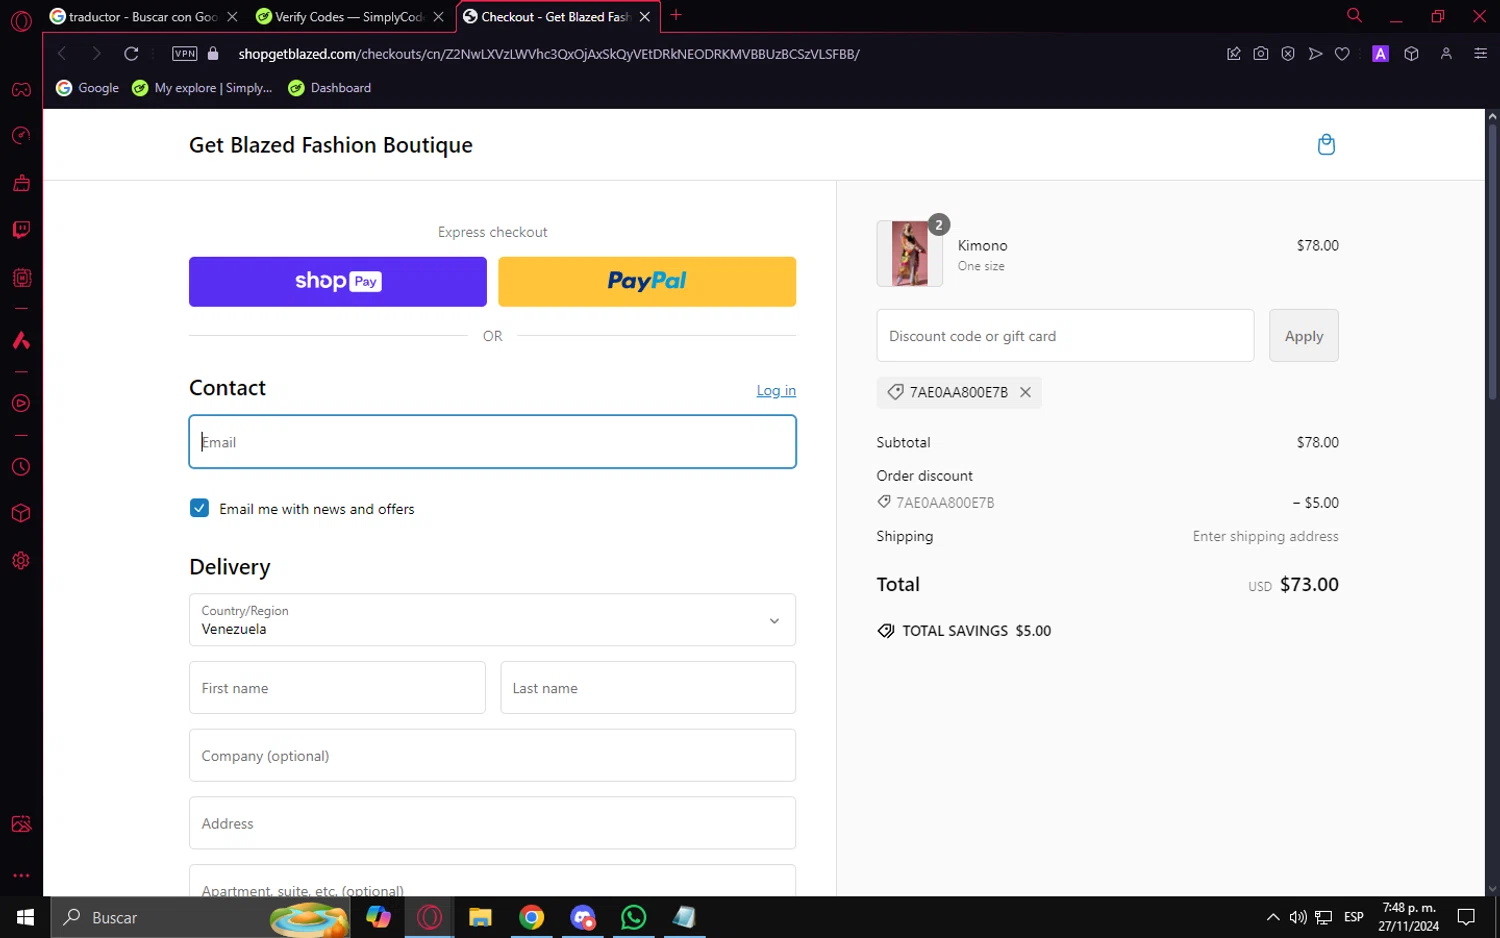Click the camera snapshot icon in toolbar

(x=1261, y=54)
